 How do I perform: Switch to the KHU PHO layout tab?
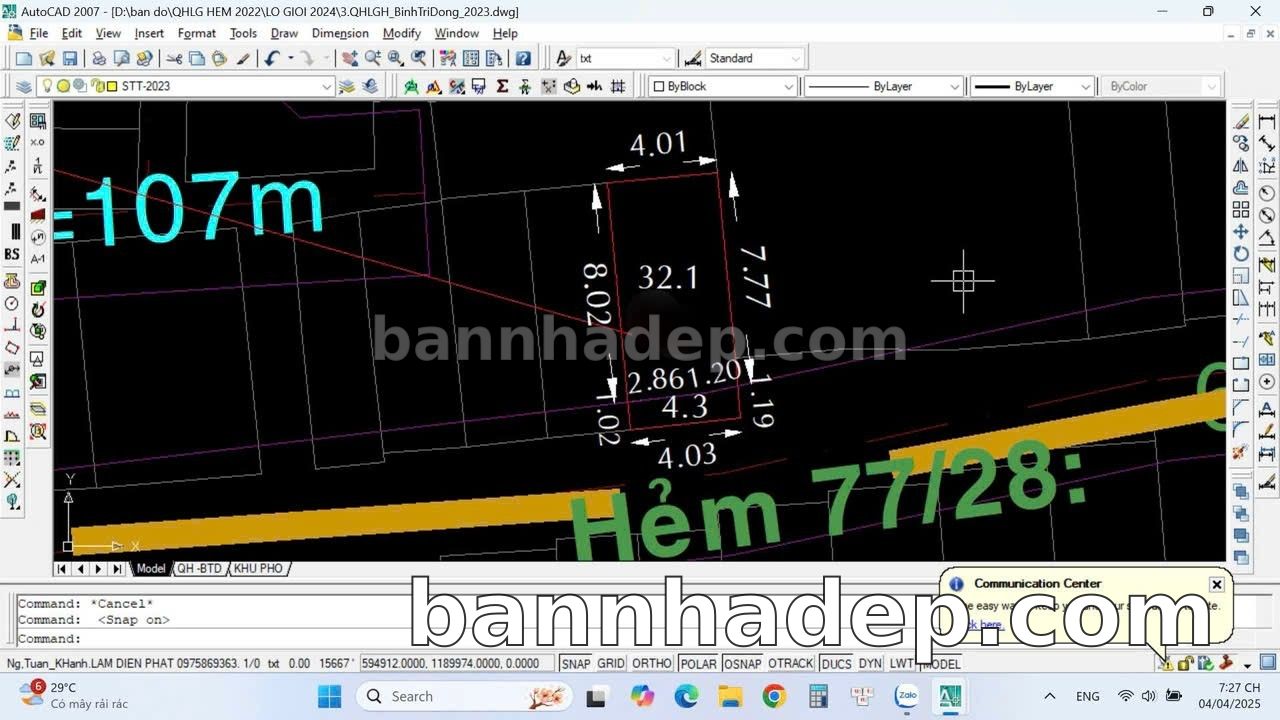click(x=258, y=568)
